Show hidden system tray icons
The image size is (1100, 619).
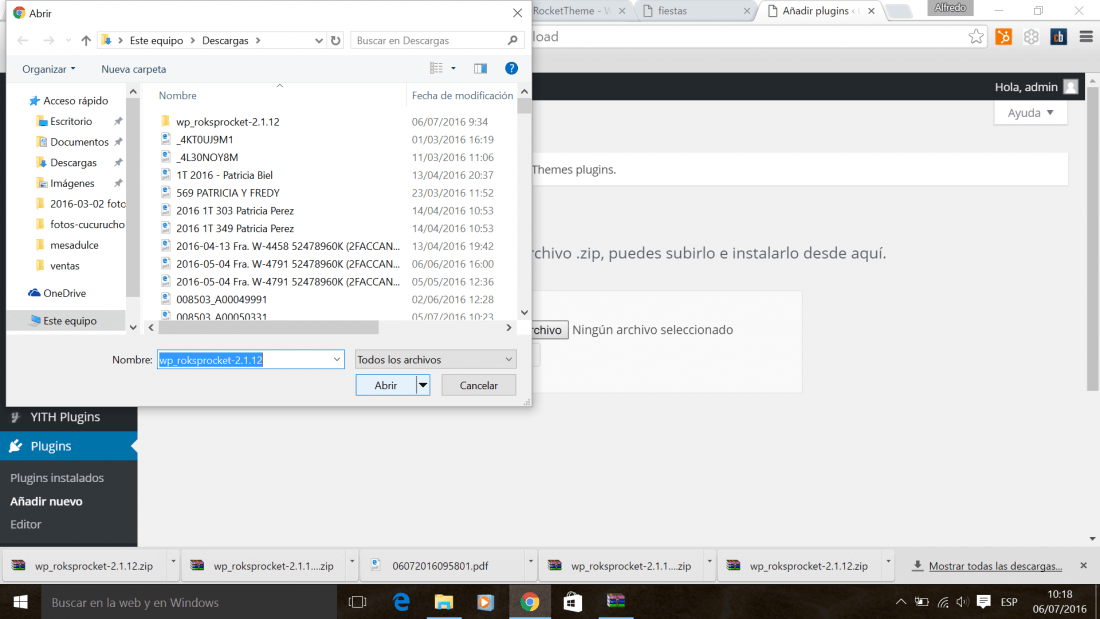(901, 602)
